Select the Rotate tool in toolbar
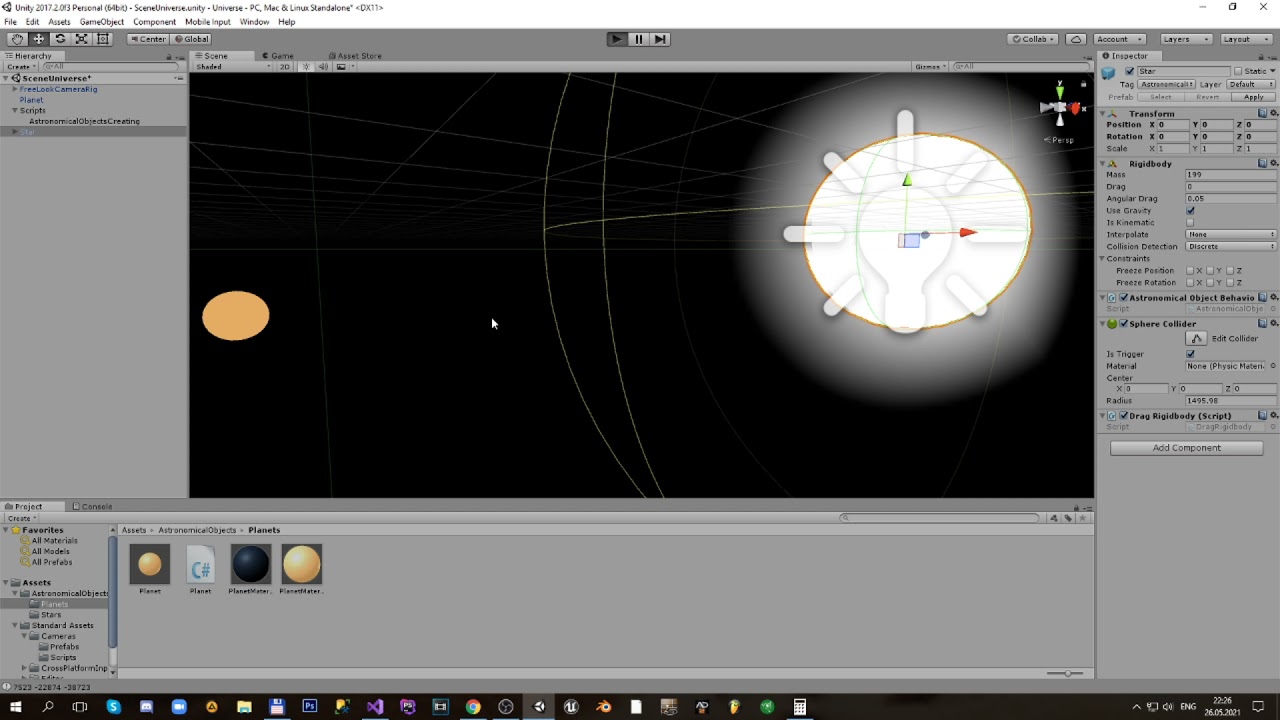 [60, 39]
